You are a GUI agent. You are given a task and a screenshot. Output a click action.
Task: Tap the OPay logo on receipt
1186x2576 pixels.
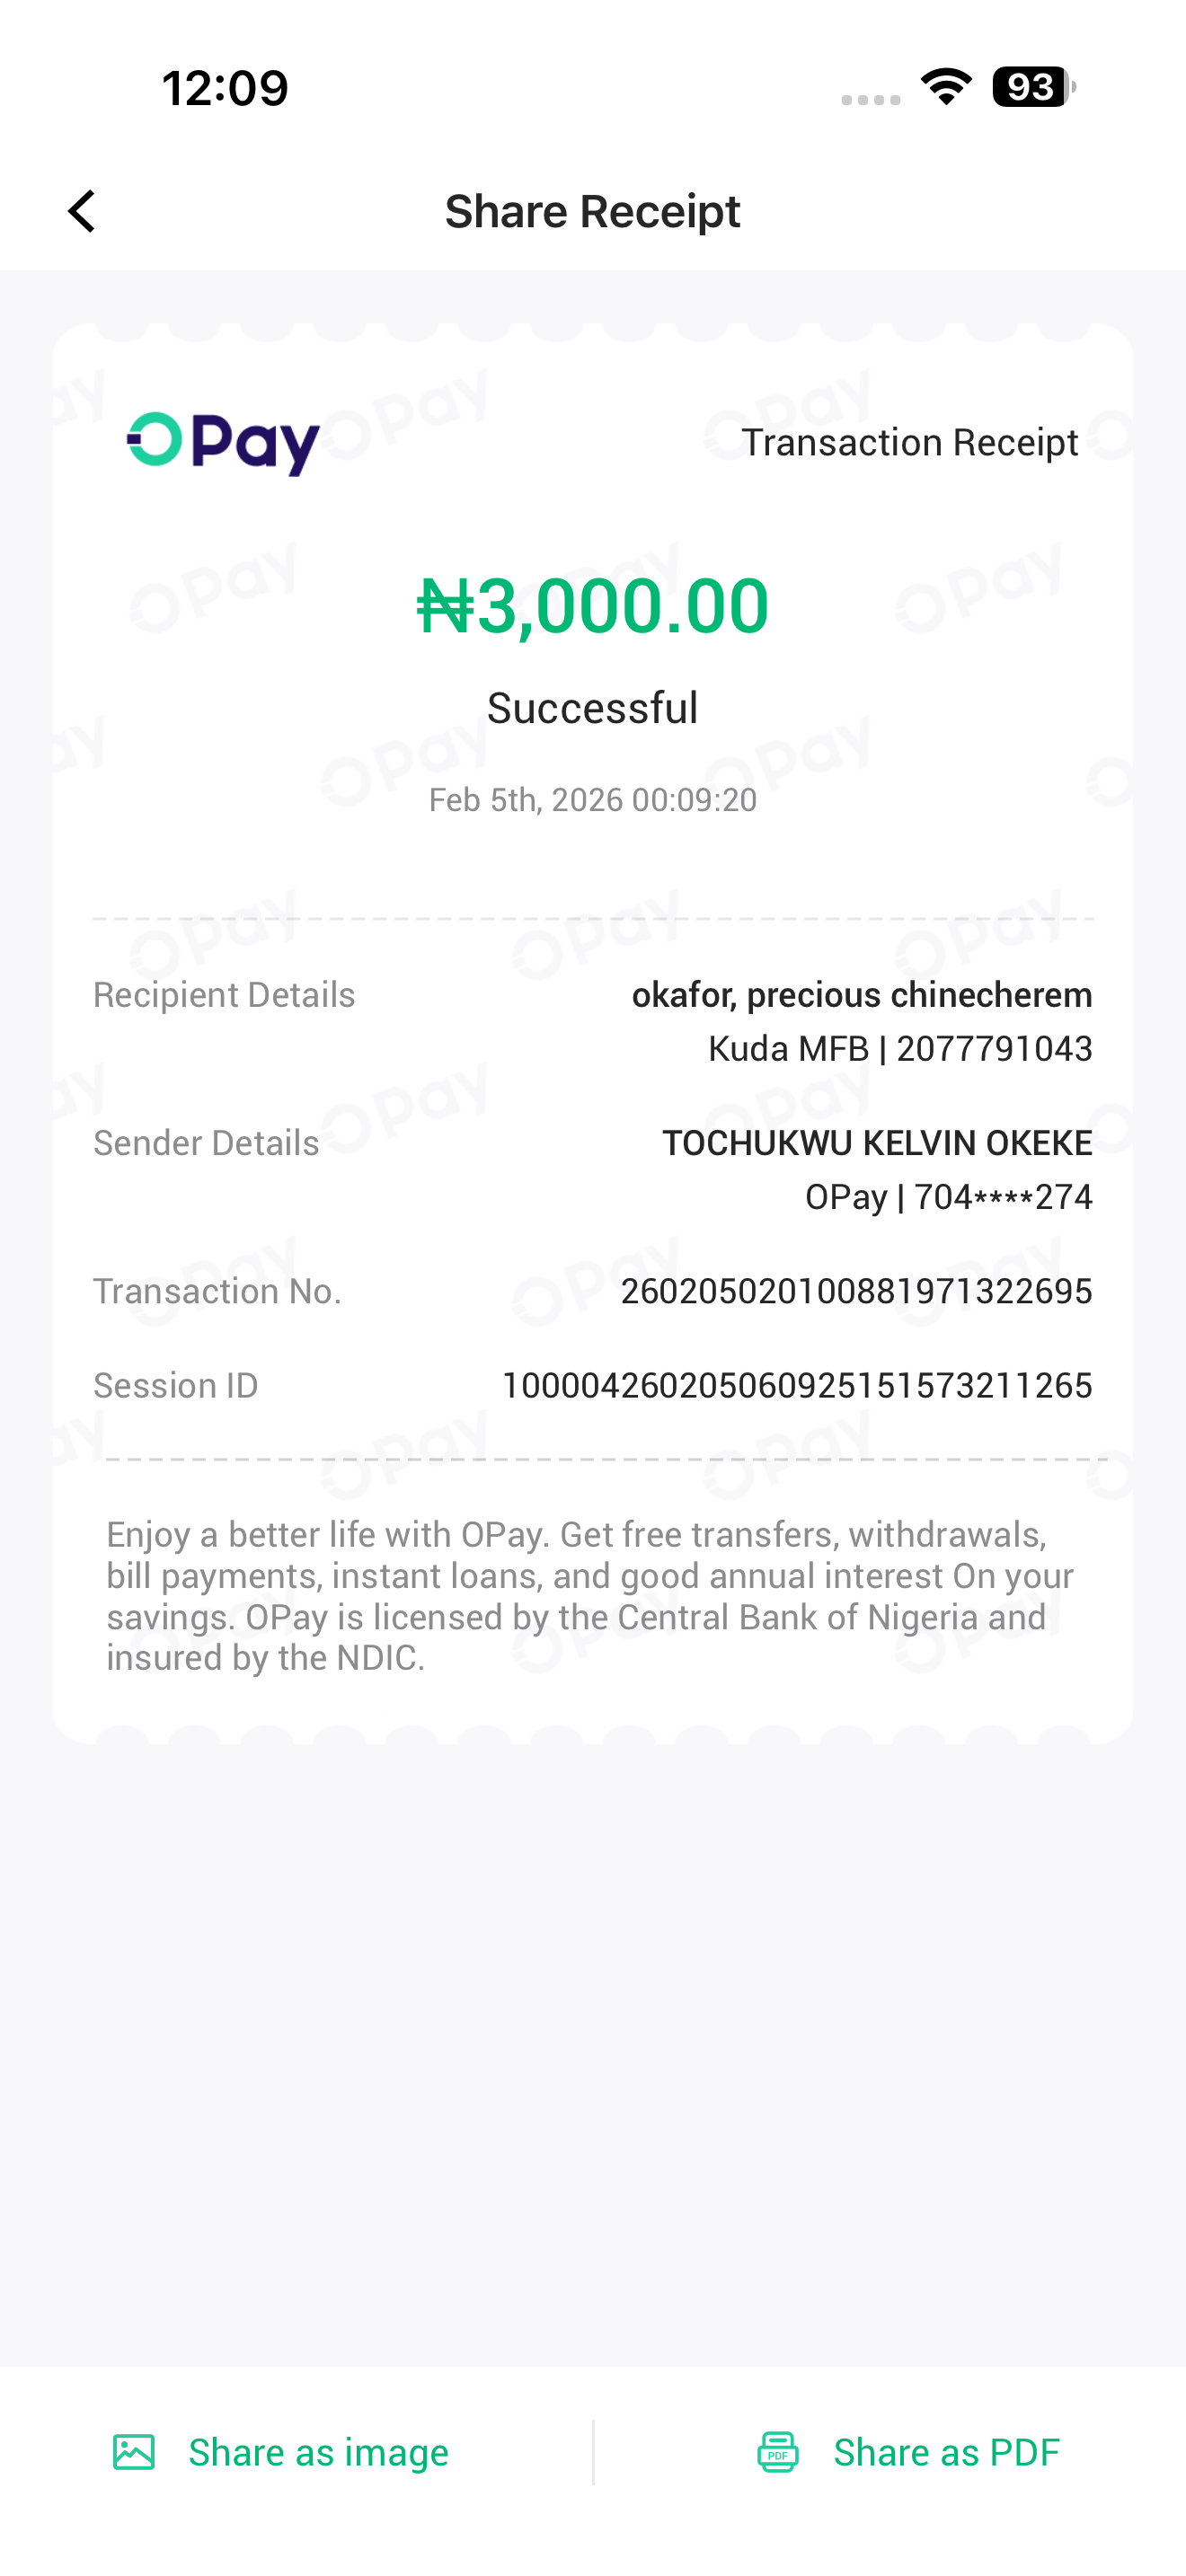click(x=223, y=443)
